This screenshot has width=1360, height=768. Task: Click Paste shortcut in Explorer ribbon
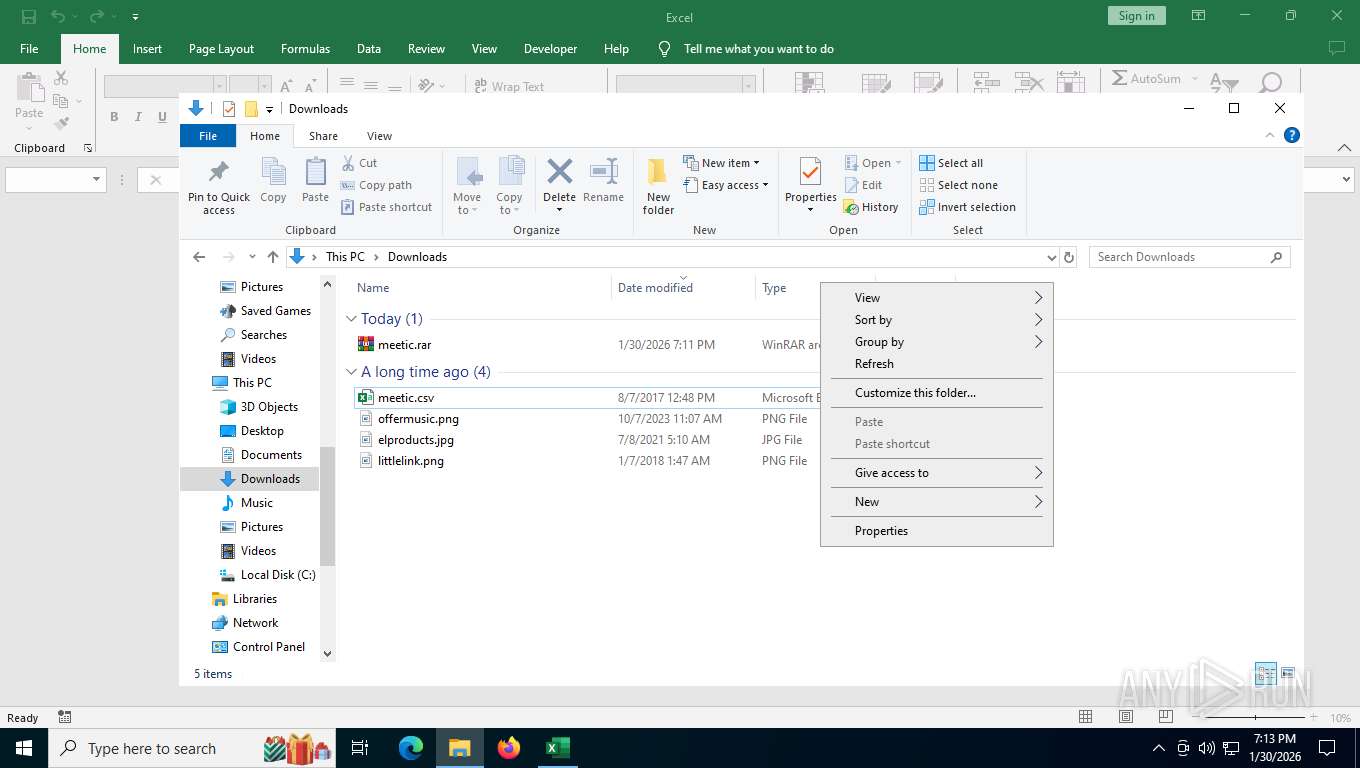386,207
